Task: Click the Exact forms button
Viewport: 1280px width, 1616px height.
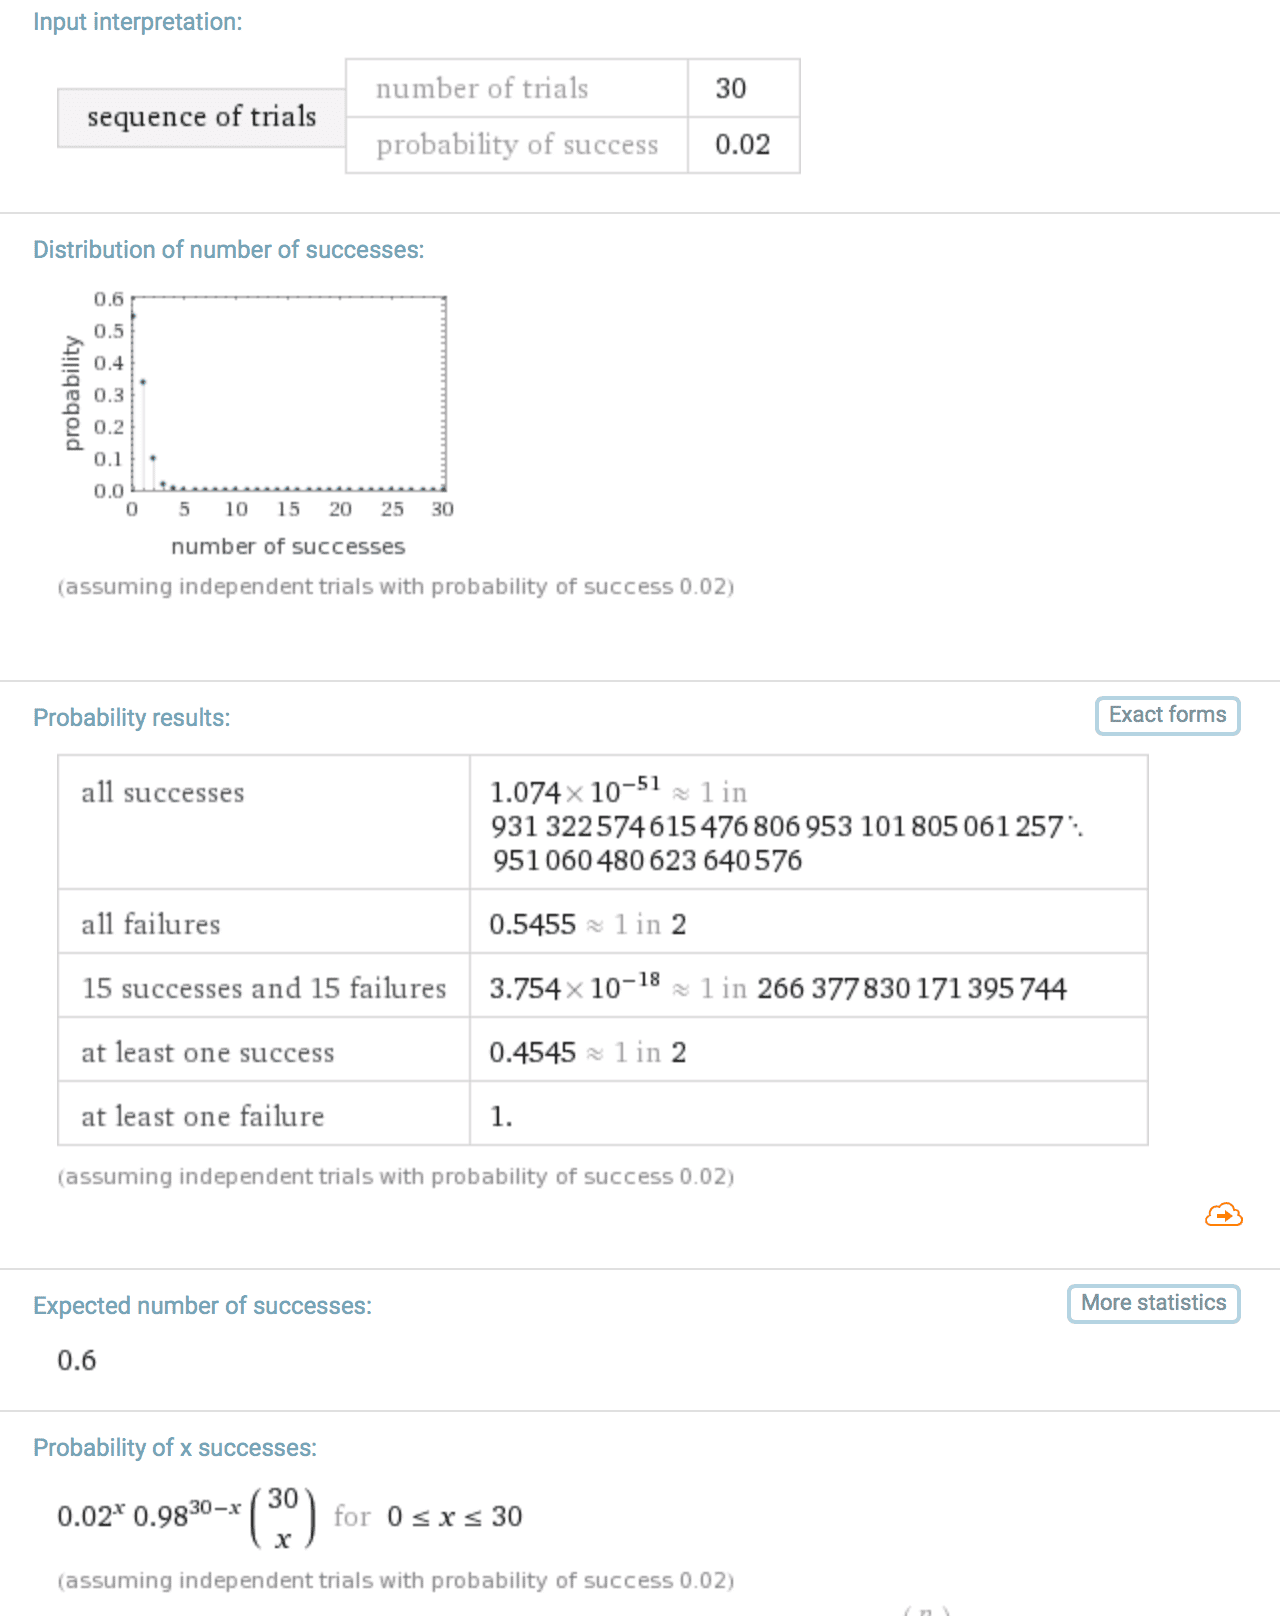Action: pos(1167,715)
